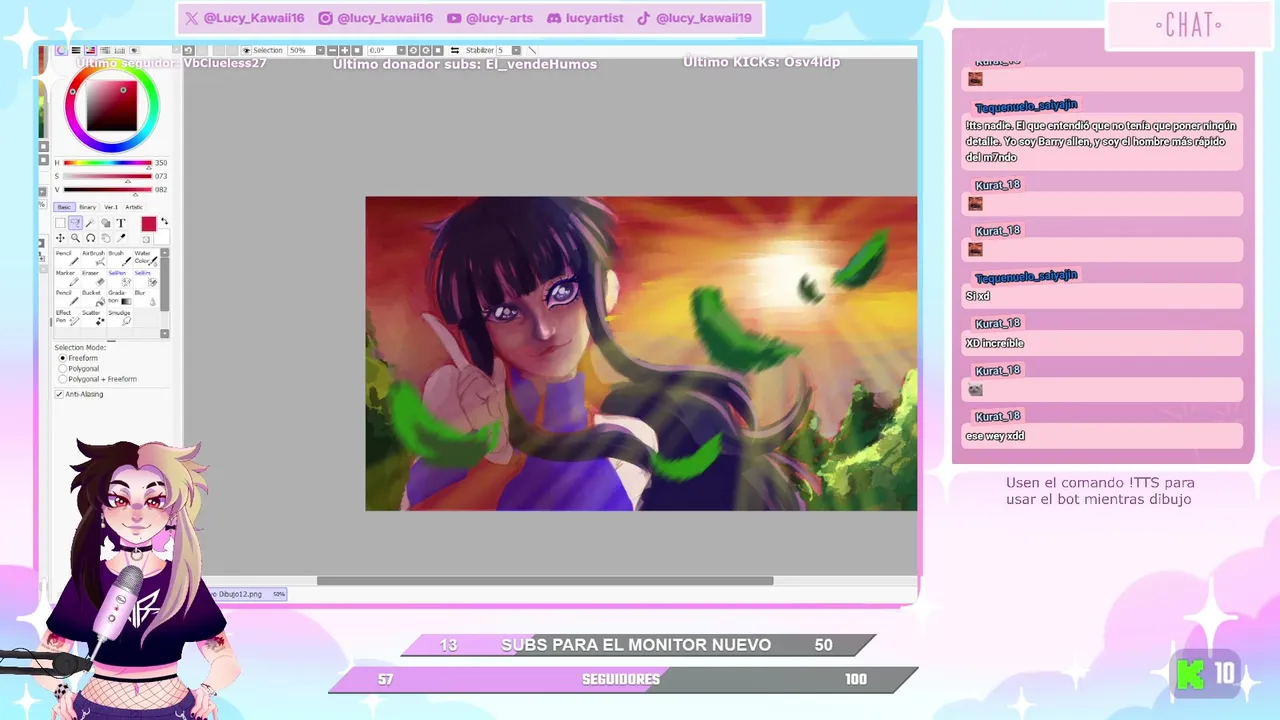Select the Move tool
The width and height of the screenshot is (1280, 720).
tap(60, 238)
